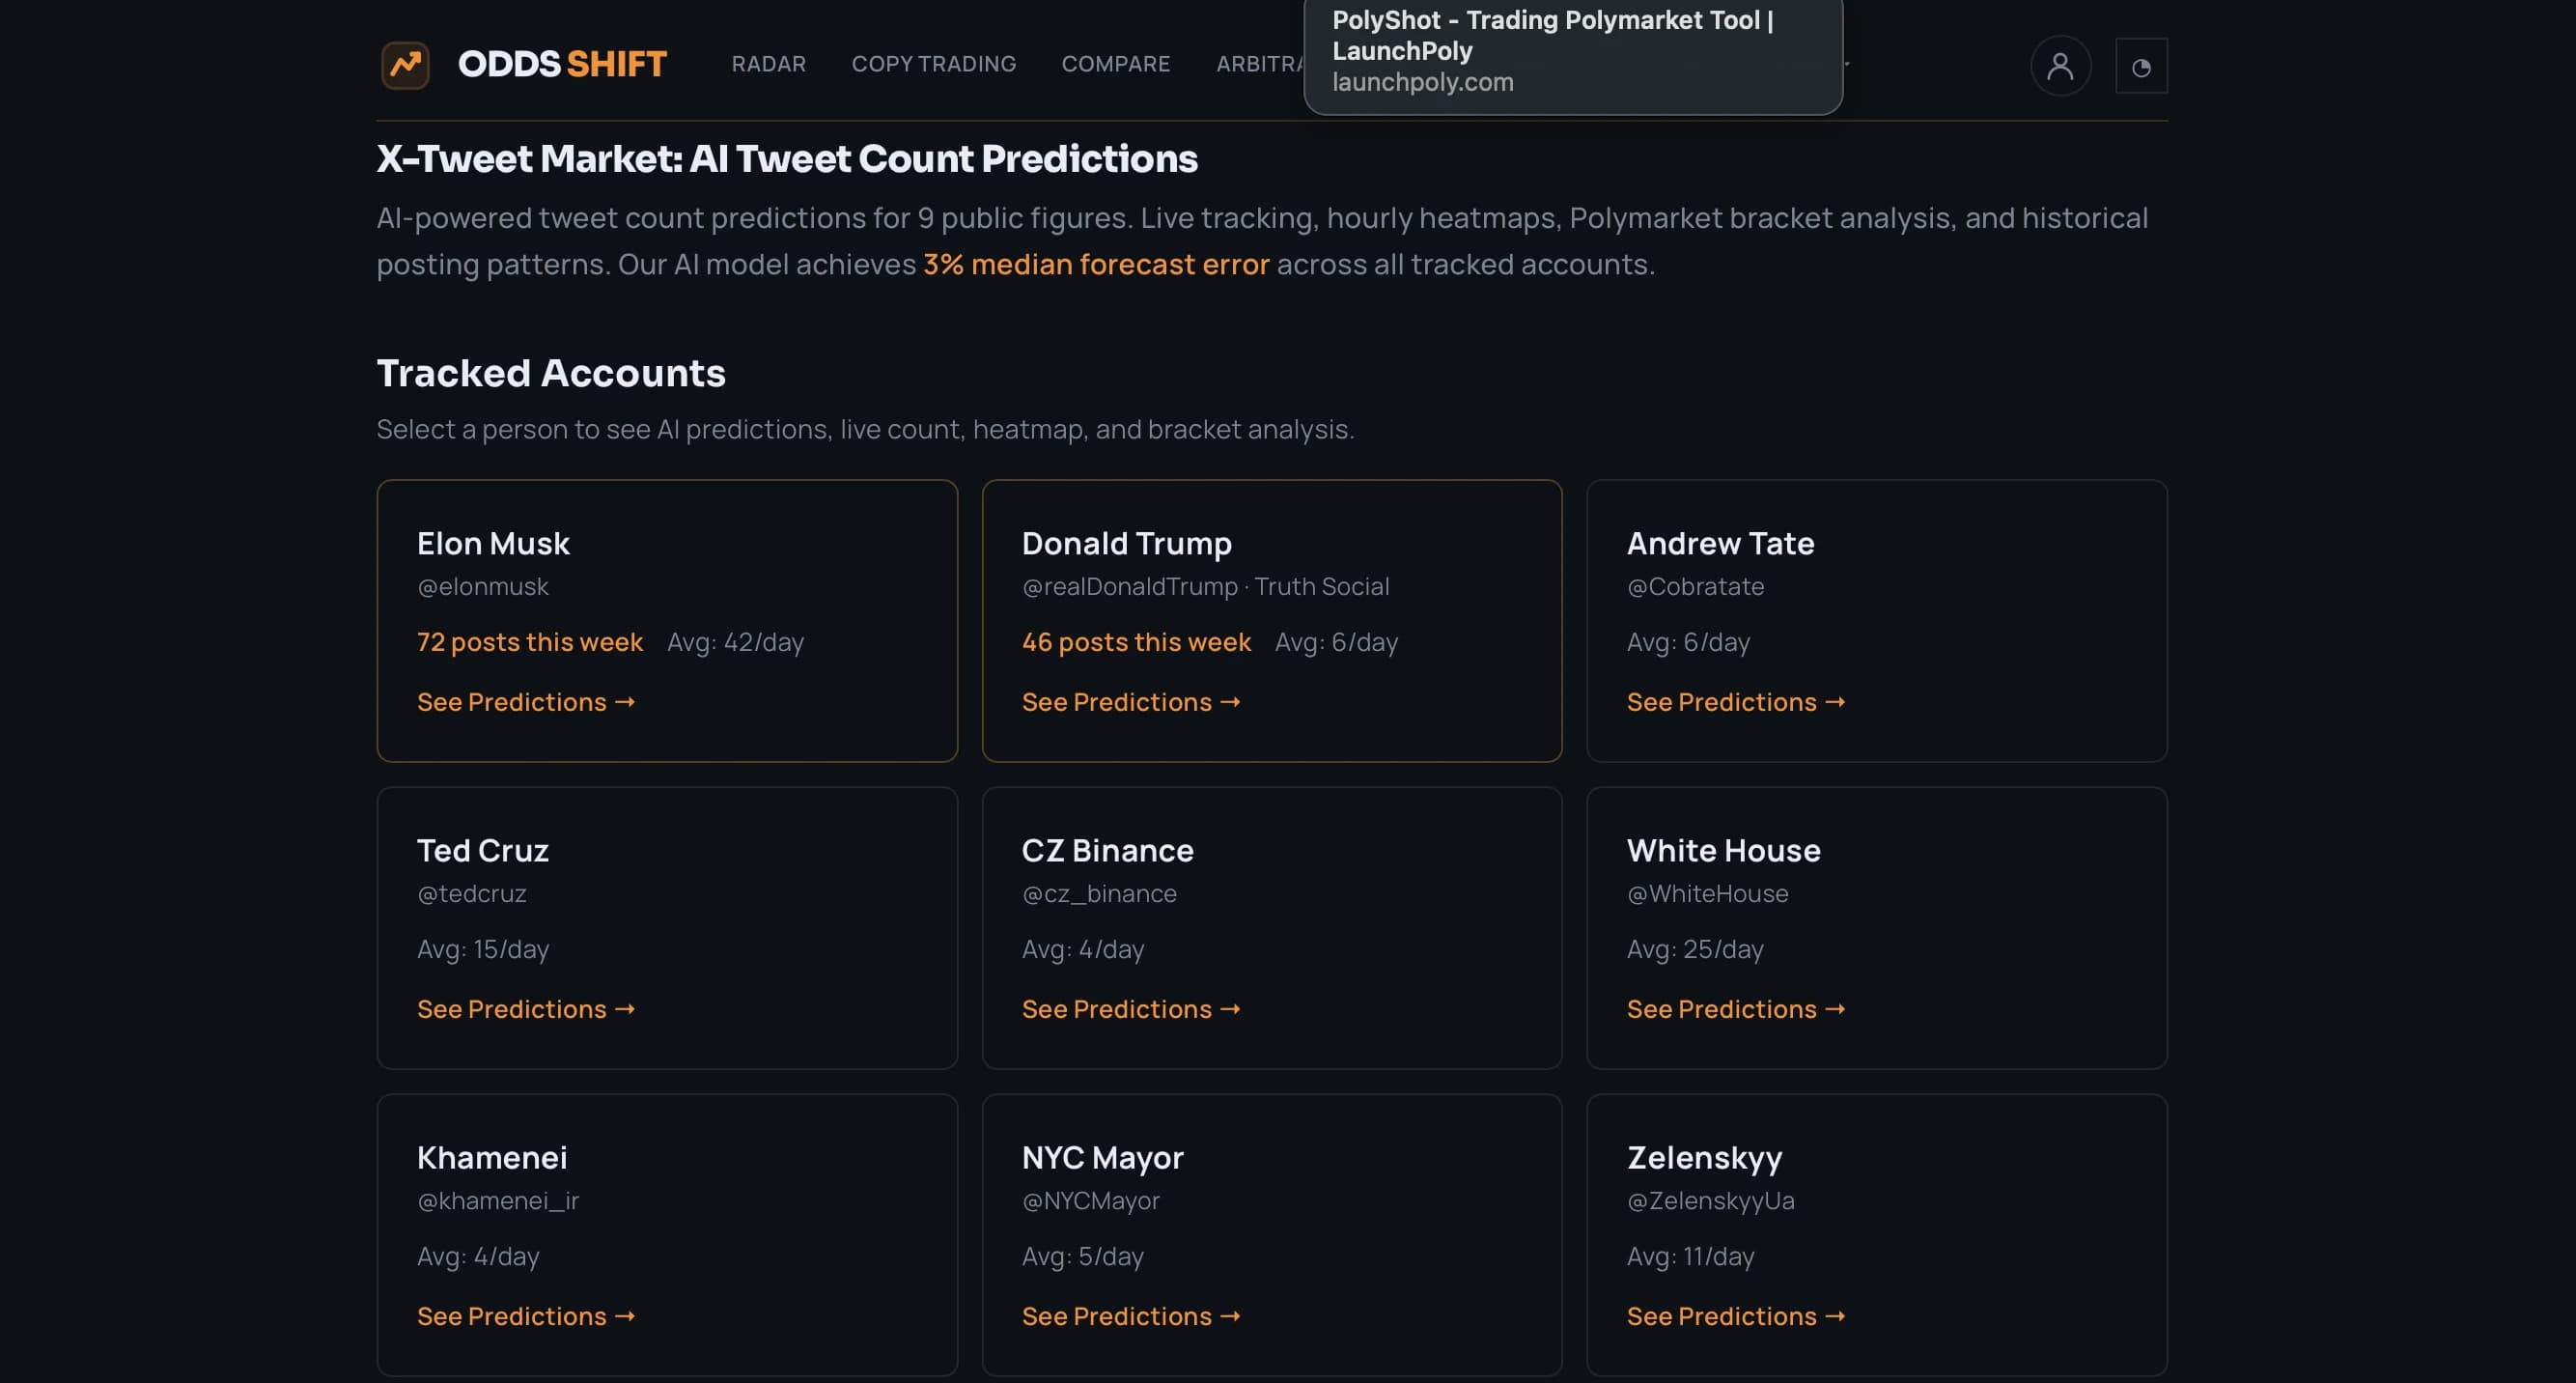The height and width of the screenshot is (1383, 2576).
Task: See Predictions for White House
Action: coord(1736,1009)
